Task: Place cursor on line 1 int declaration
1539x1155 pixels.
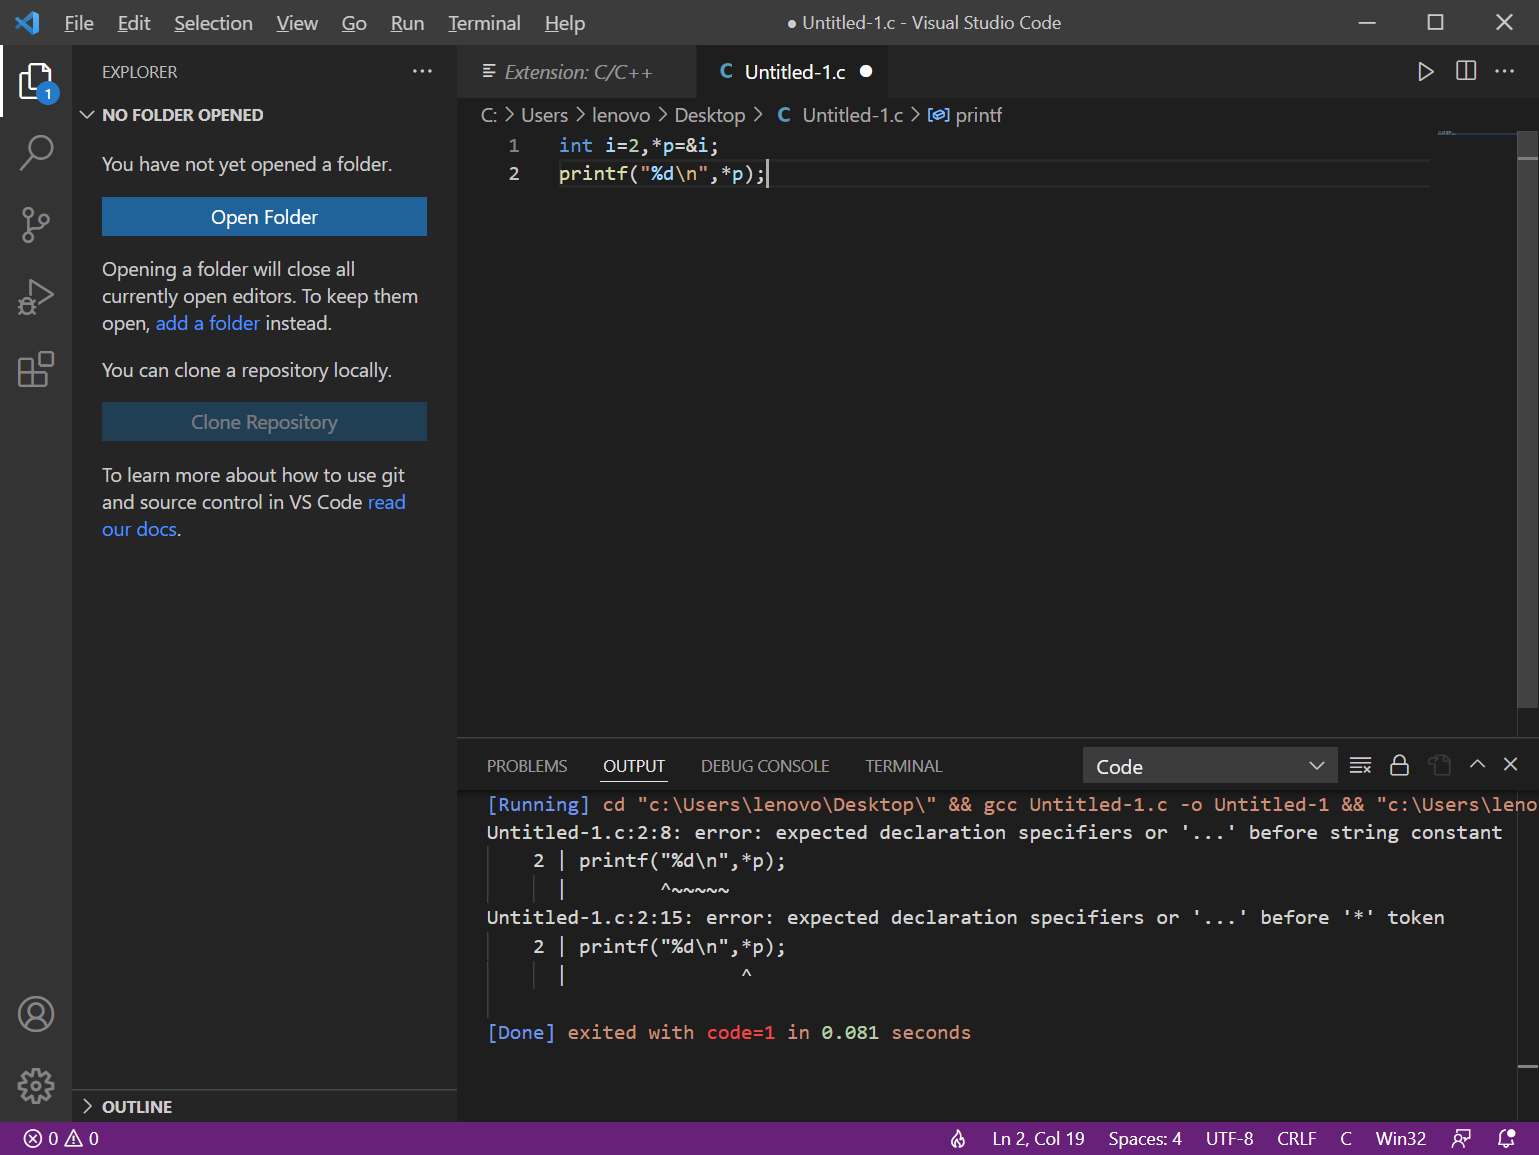Action: pyautogui.click(x=638, y=145)
